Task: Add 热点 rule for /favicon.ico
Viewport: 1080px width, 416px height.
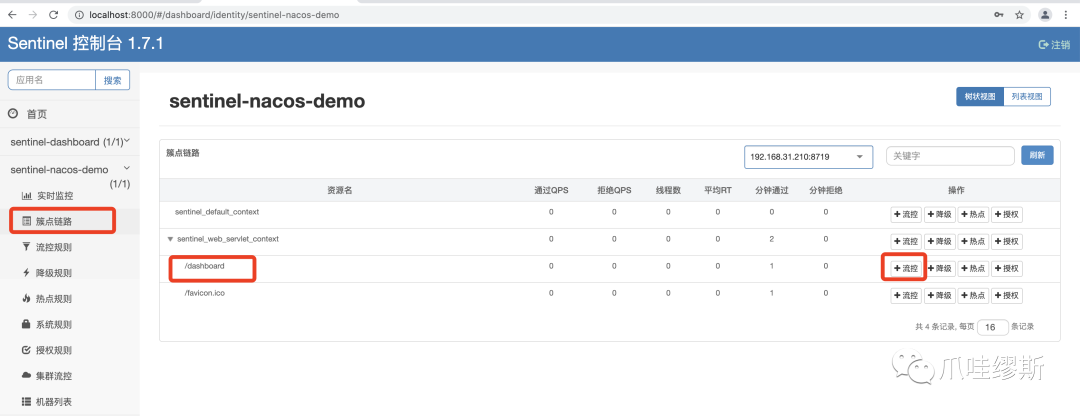Action: tap(973, 296)
